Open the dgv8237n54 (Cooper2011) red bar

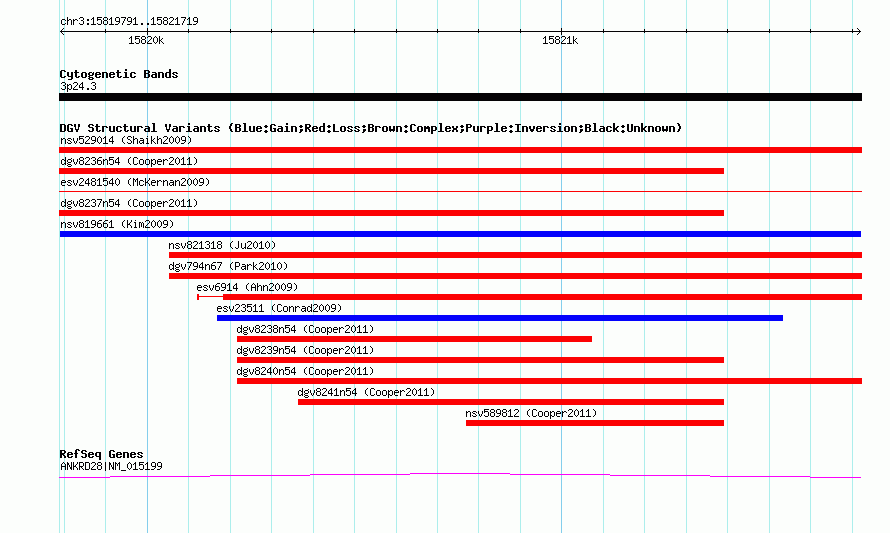[392, 213]
